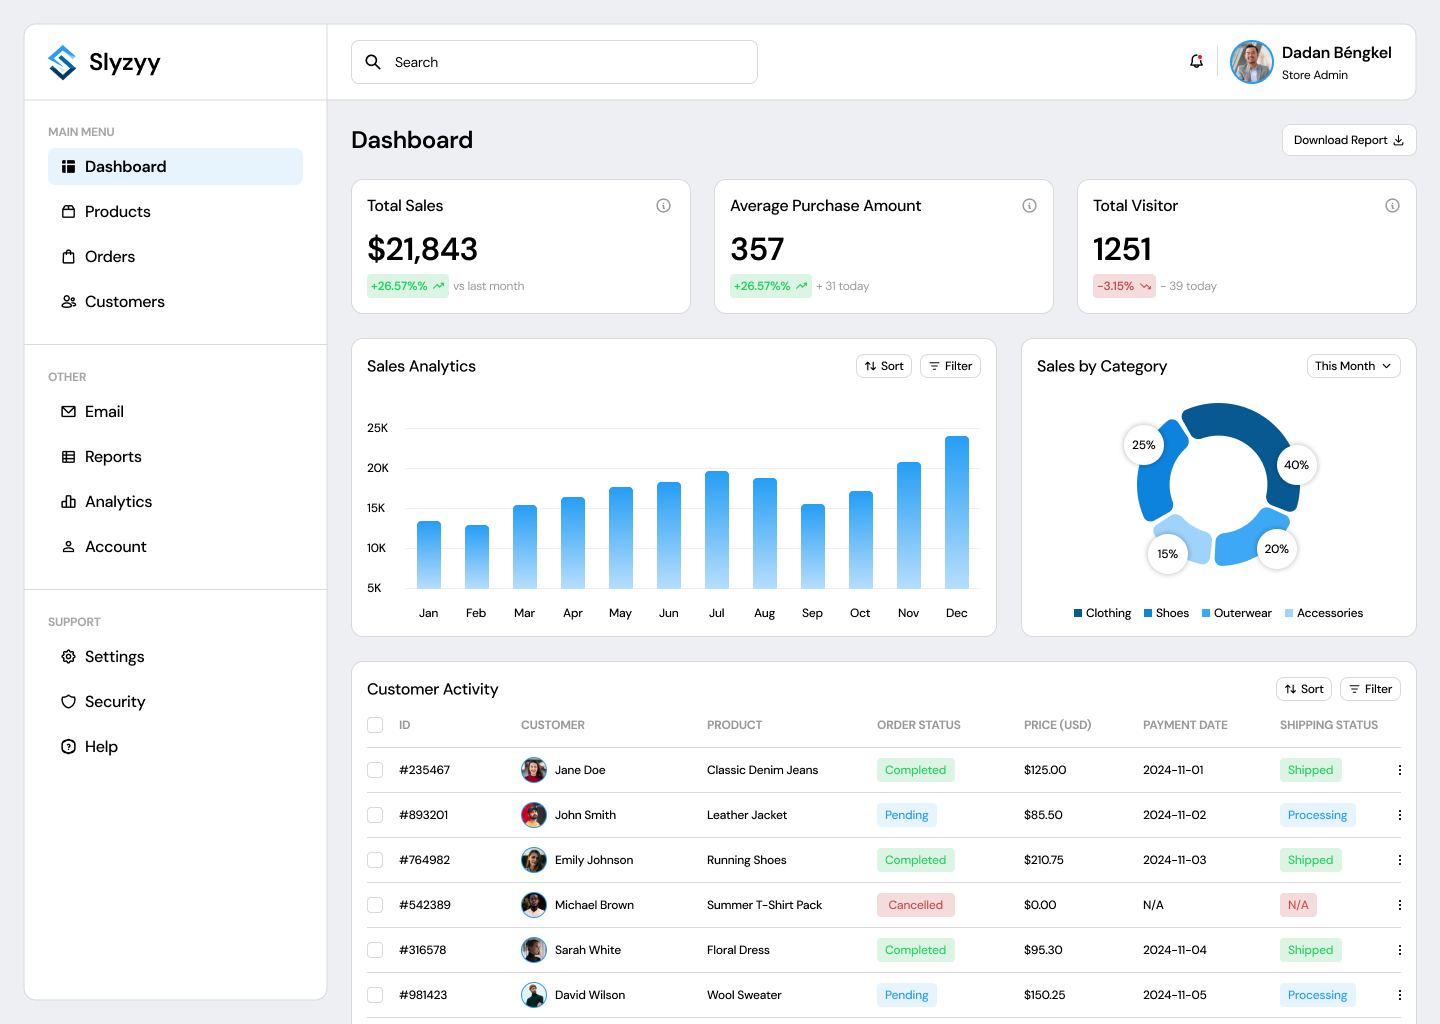Click the Download Report button
Viewport: 1440px width, 1024px height.
1348,140
